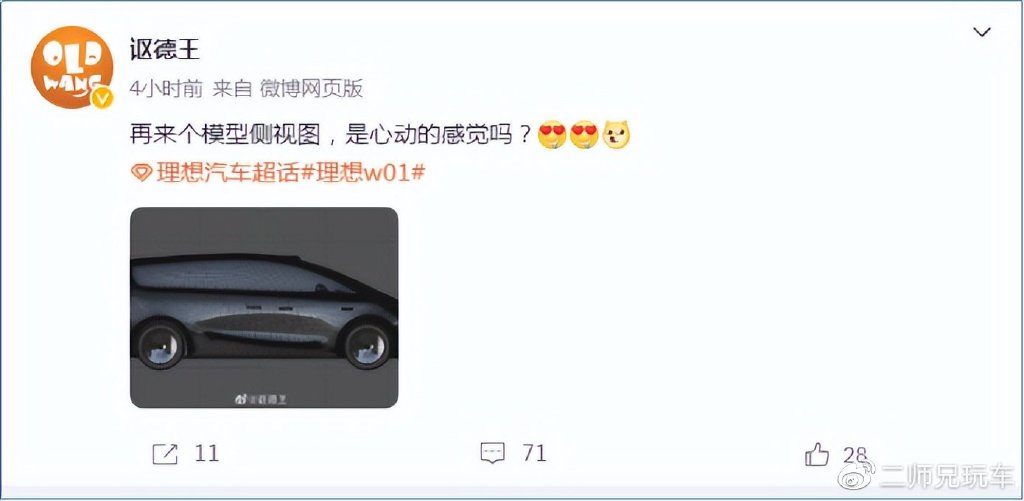The height and width of the screenshot is (501, 1024).
Task: Open the 讴德王 username link
Action: (x=165, y=49)
